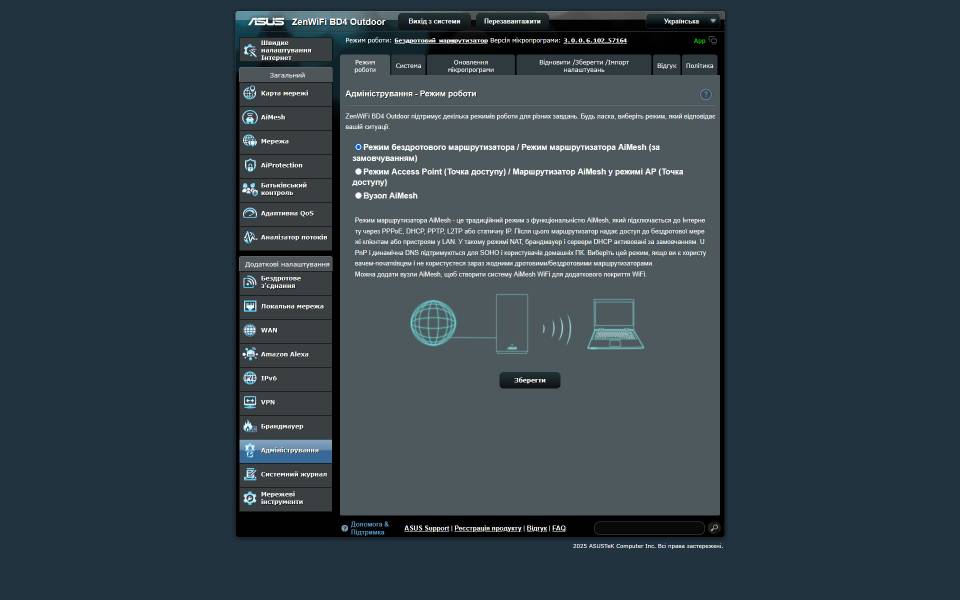Open the Карта мережі network map icon
Viewport: 960px width, 600px height.
pos(250,93)
